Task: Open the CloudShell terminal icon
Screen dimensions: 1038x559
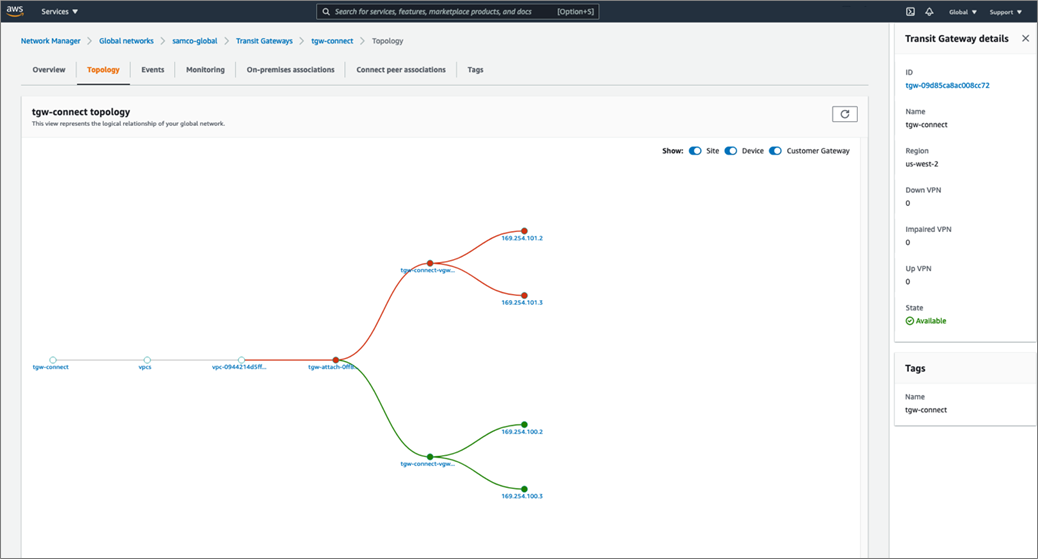Action: pos(910,11)
